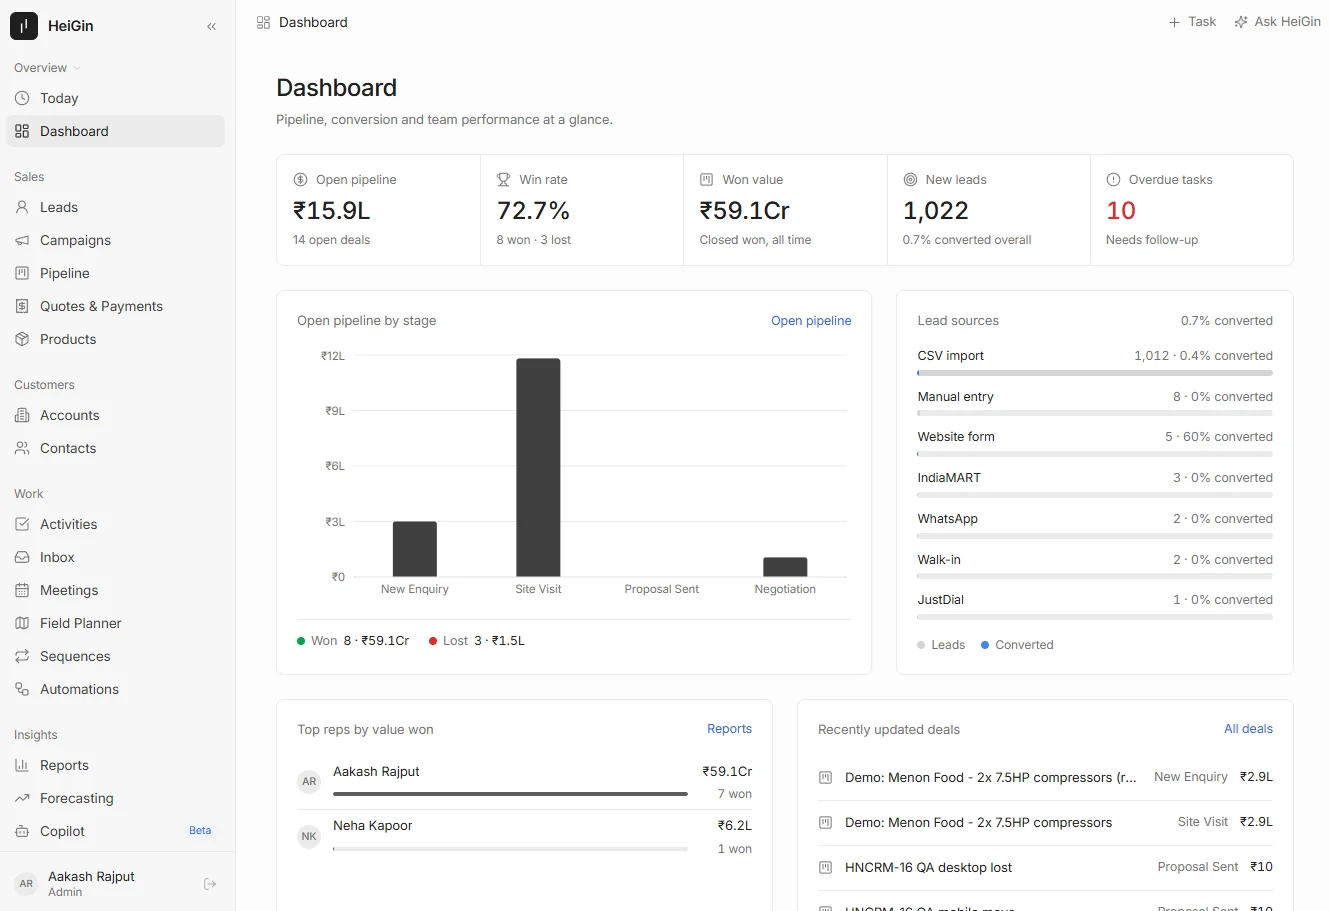
Task: Click the trend line icon beside Forecasting
Action: pyautogui.click(x=22, y=798)
